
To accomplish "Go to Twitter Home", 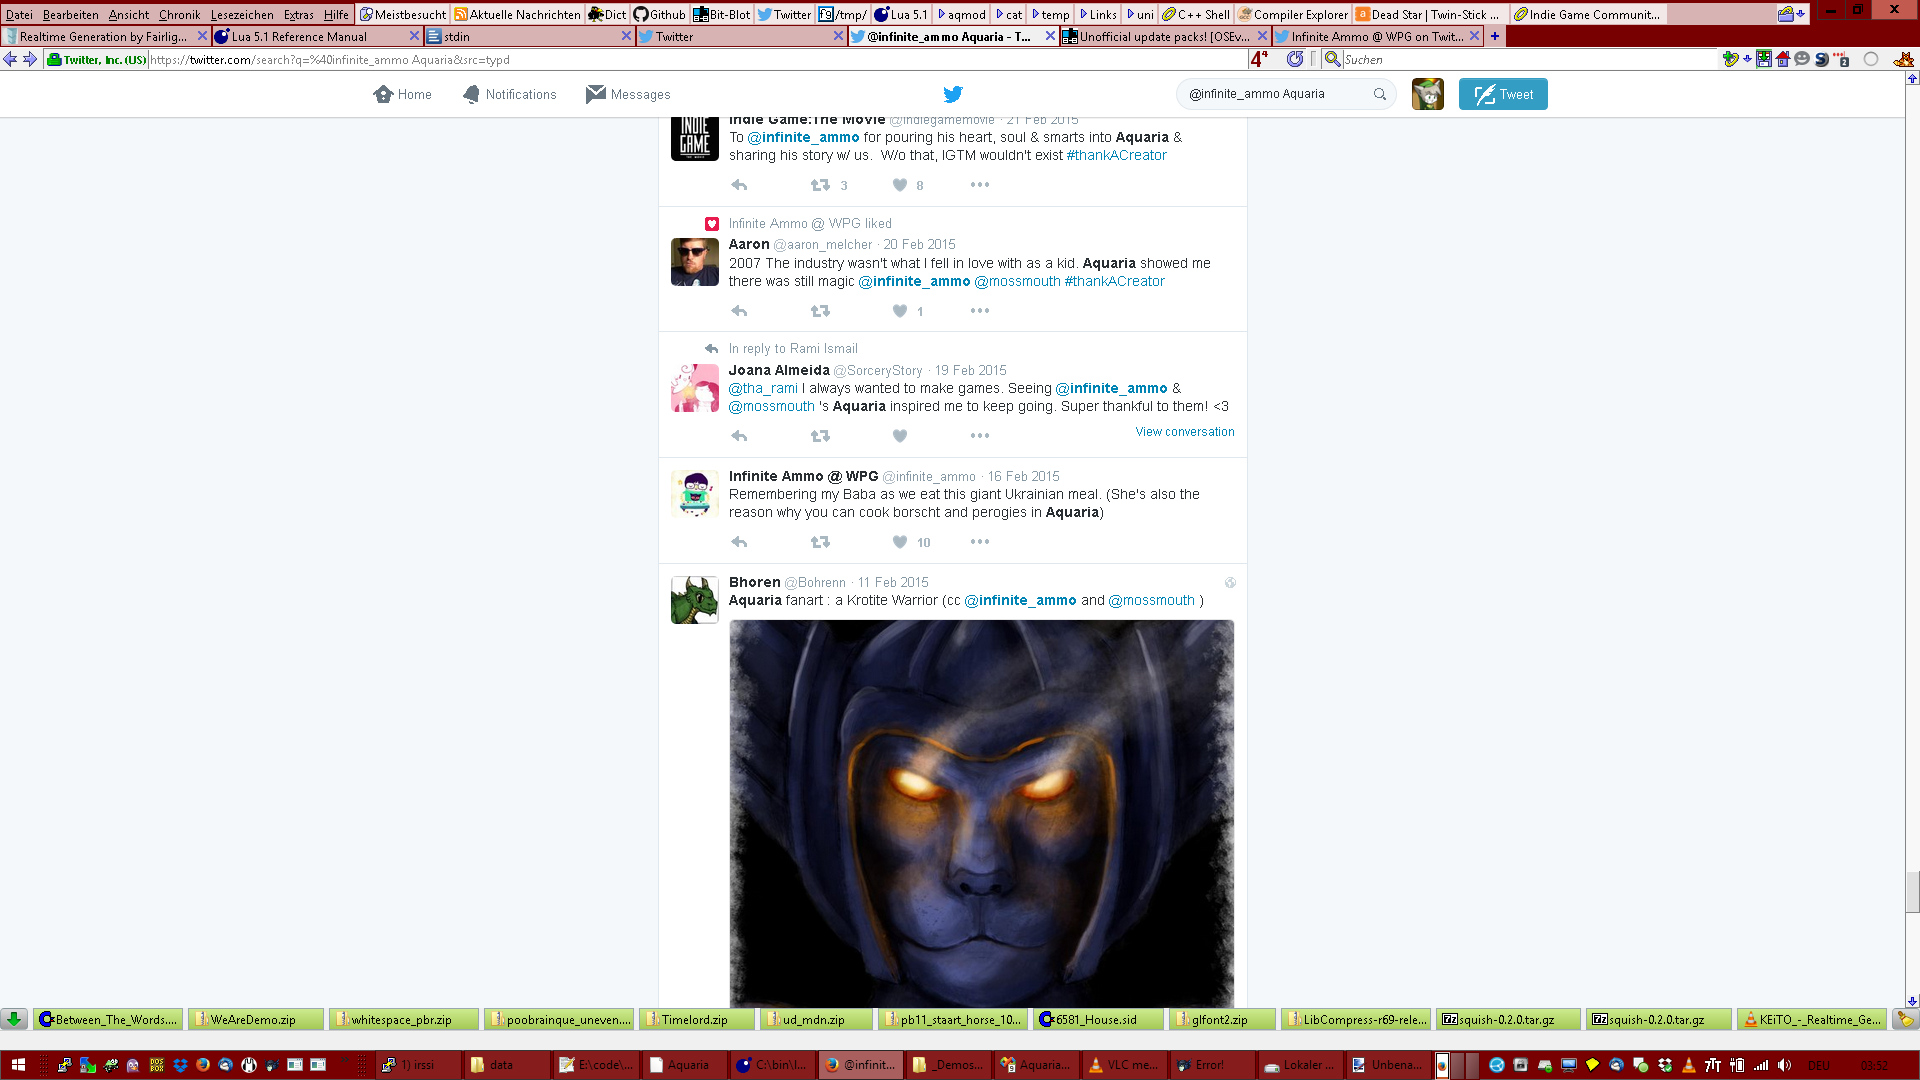I will (403, 94).
